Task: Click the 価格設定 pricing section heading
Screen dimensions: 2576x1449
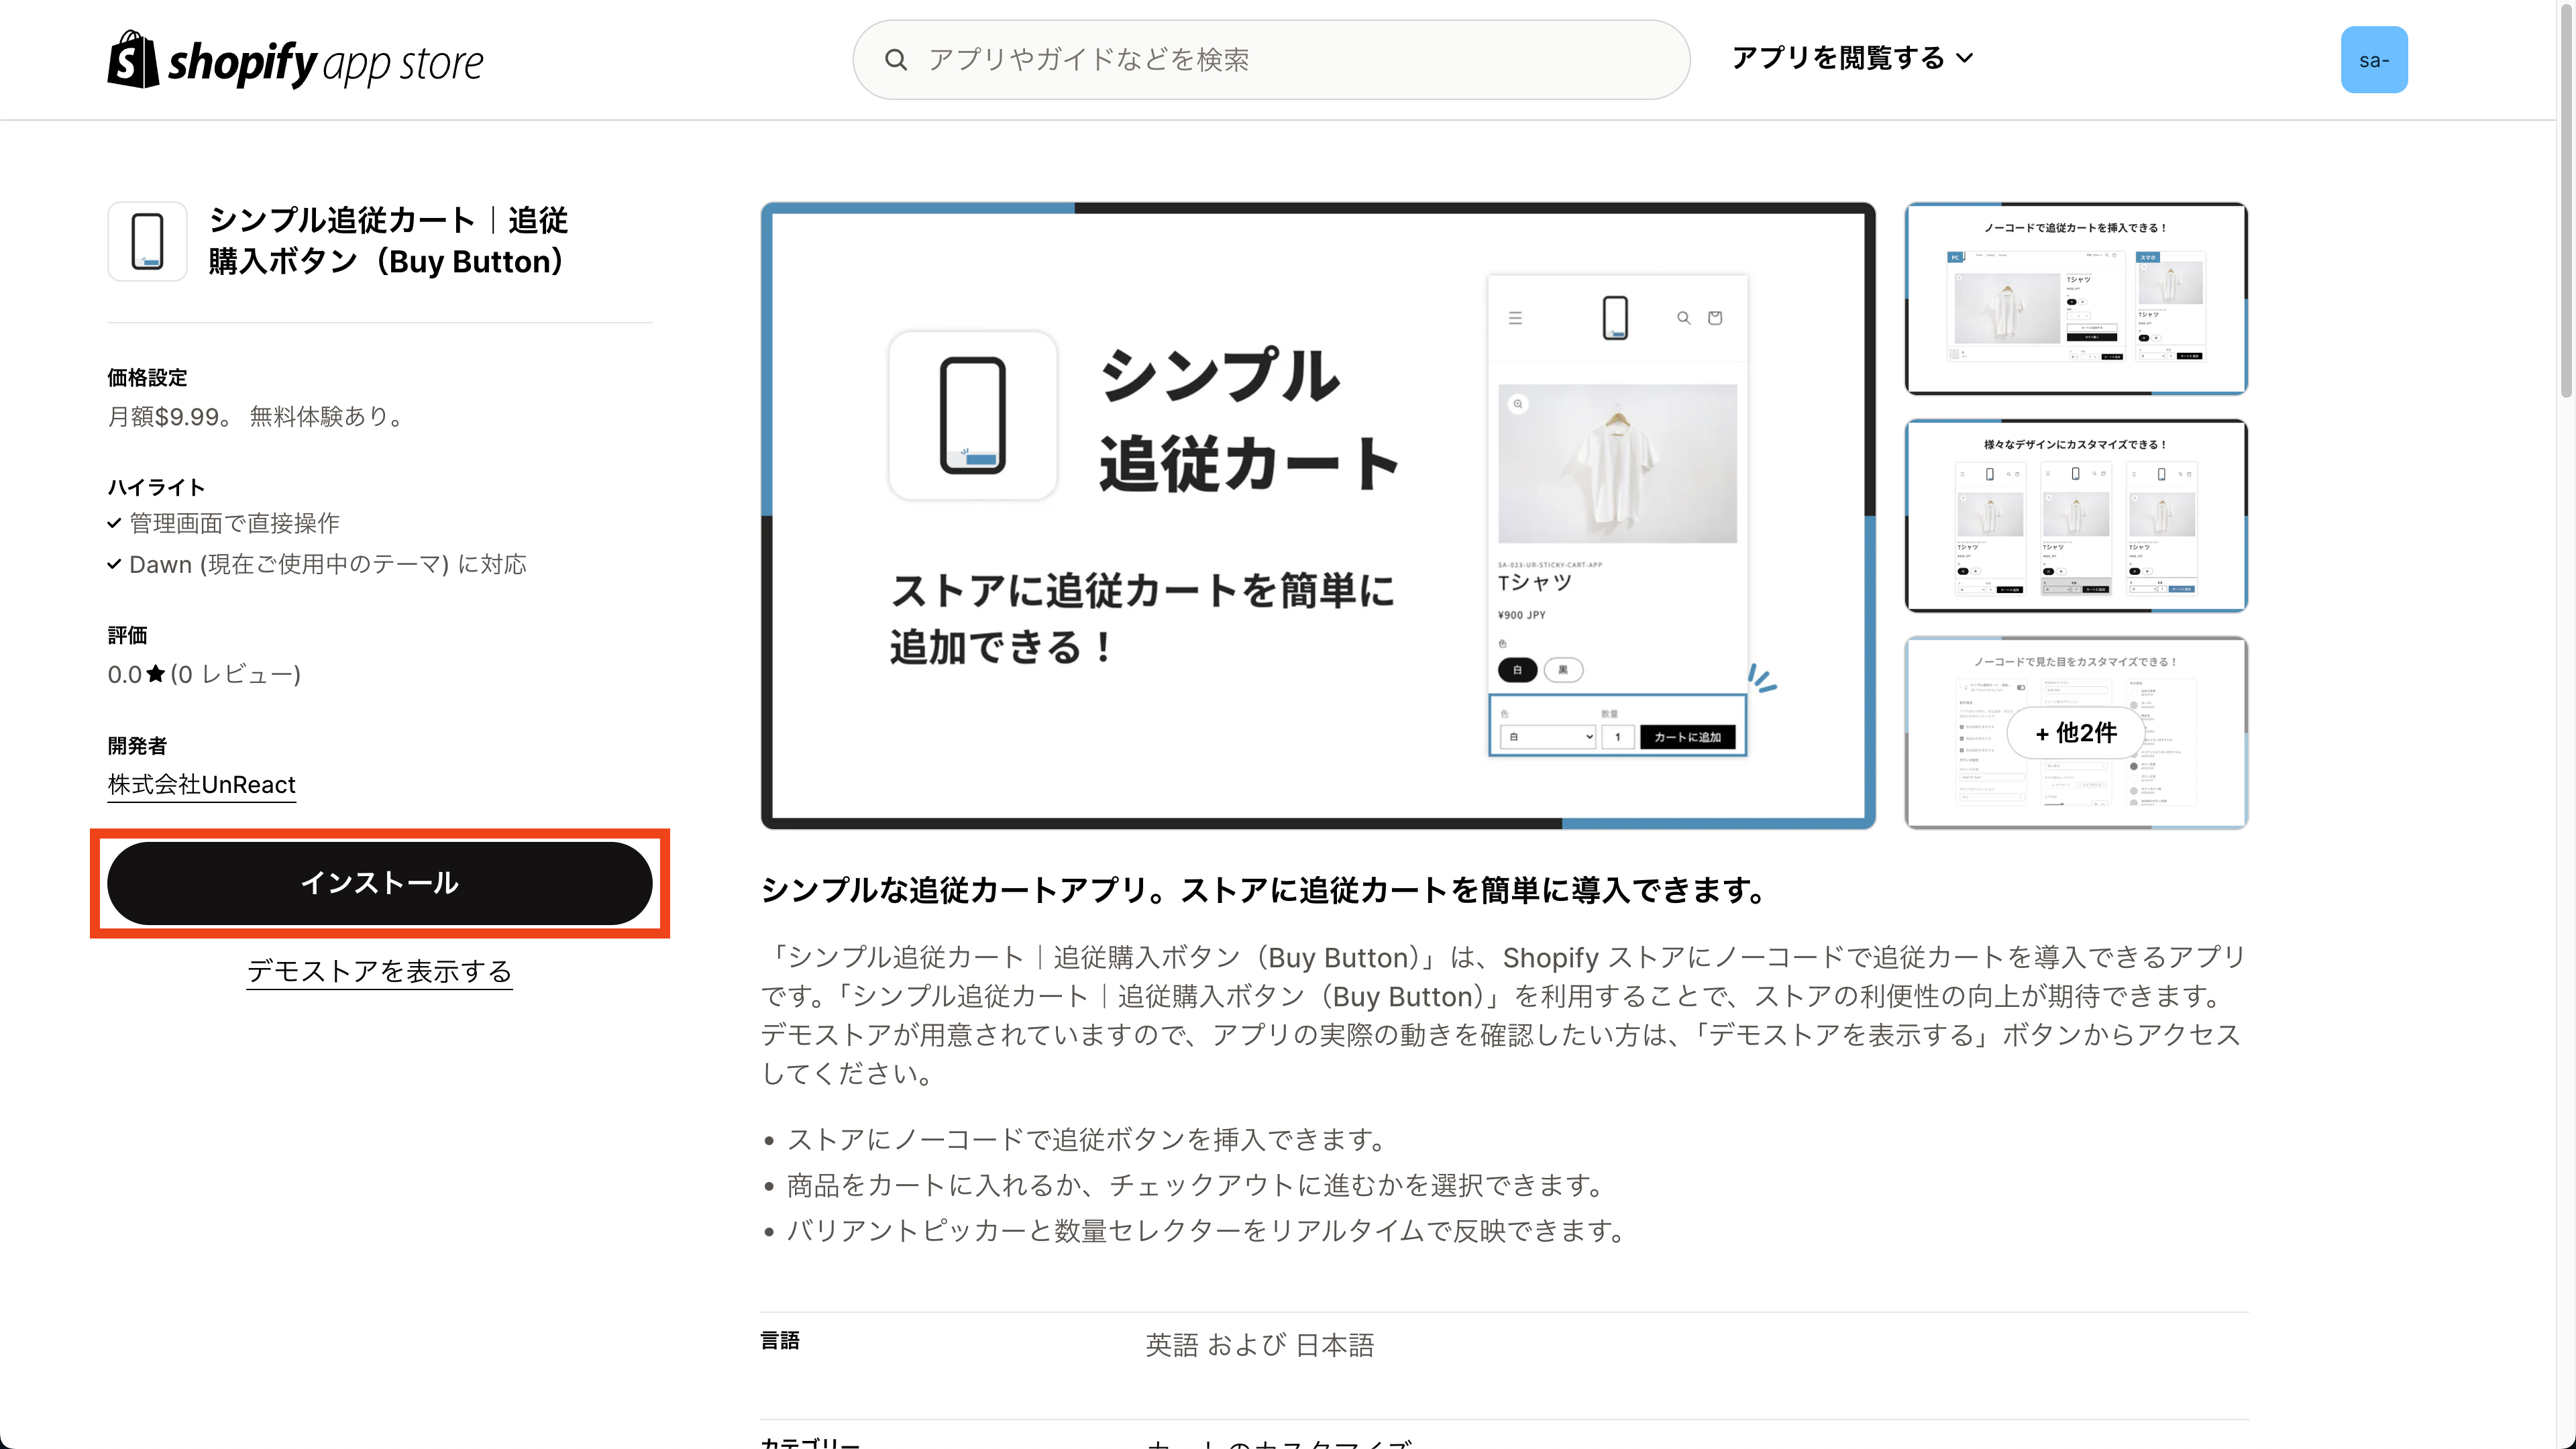Action: pyautogui.click(x=146, y=377)
